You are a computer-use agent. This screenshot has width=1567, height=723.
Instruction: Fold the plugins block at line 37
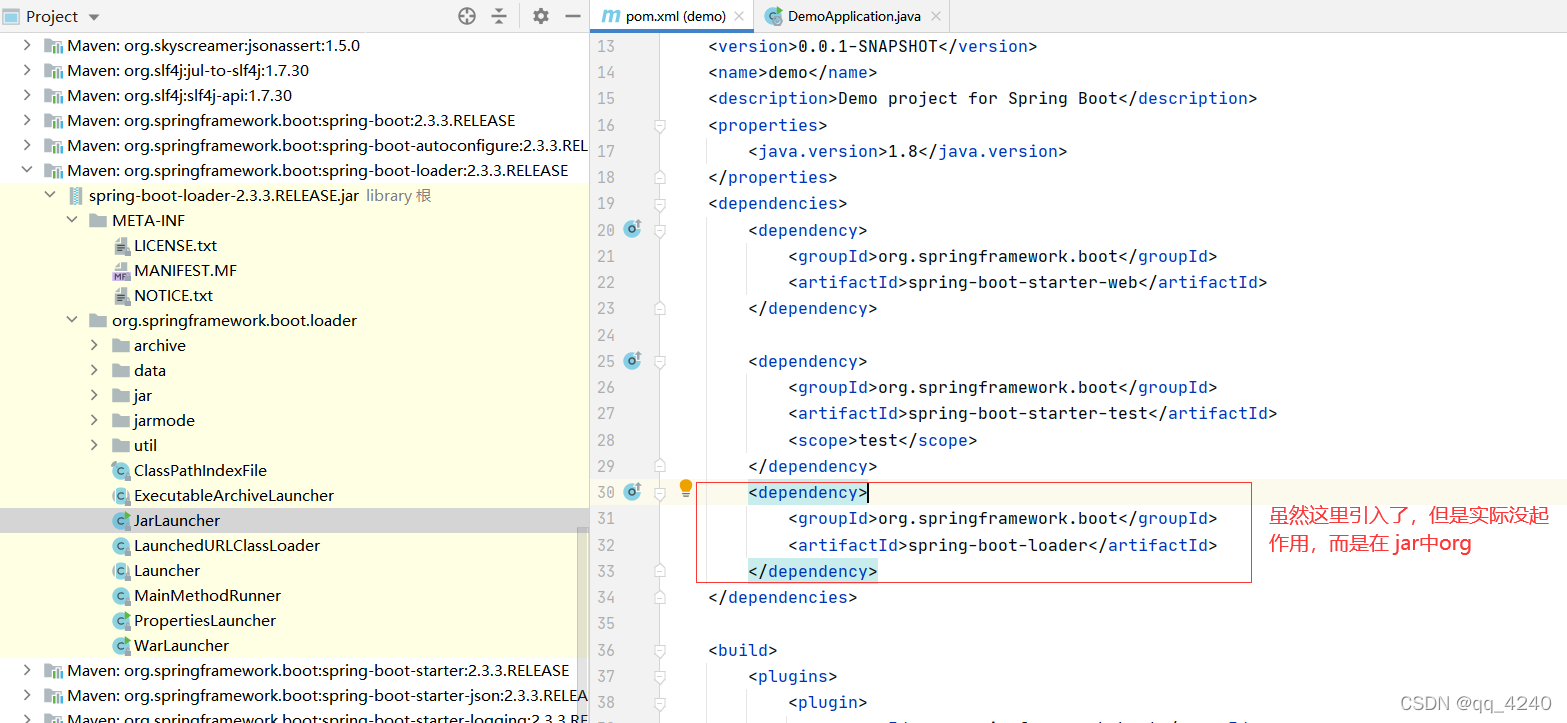tap(660, 676)
